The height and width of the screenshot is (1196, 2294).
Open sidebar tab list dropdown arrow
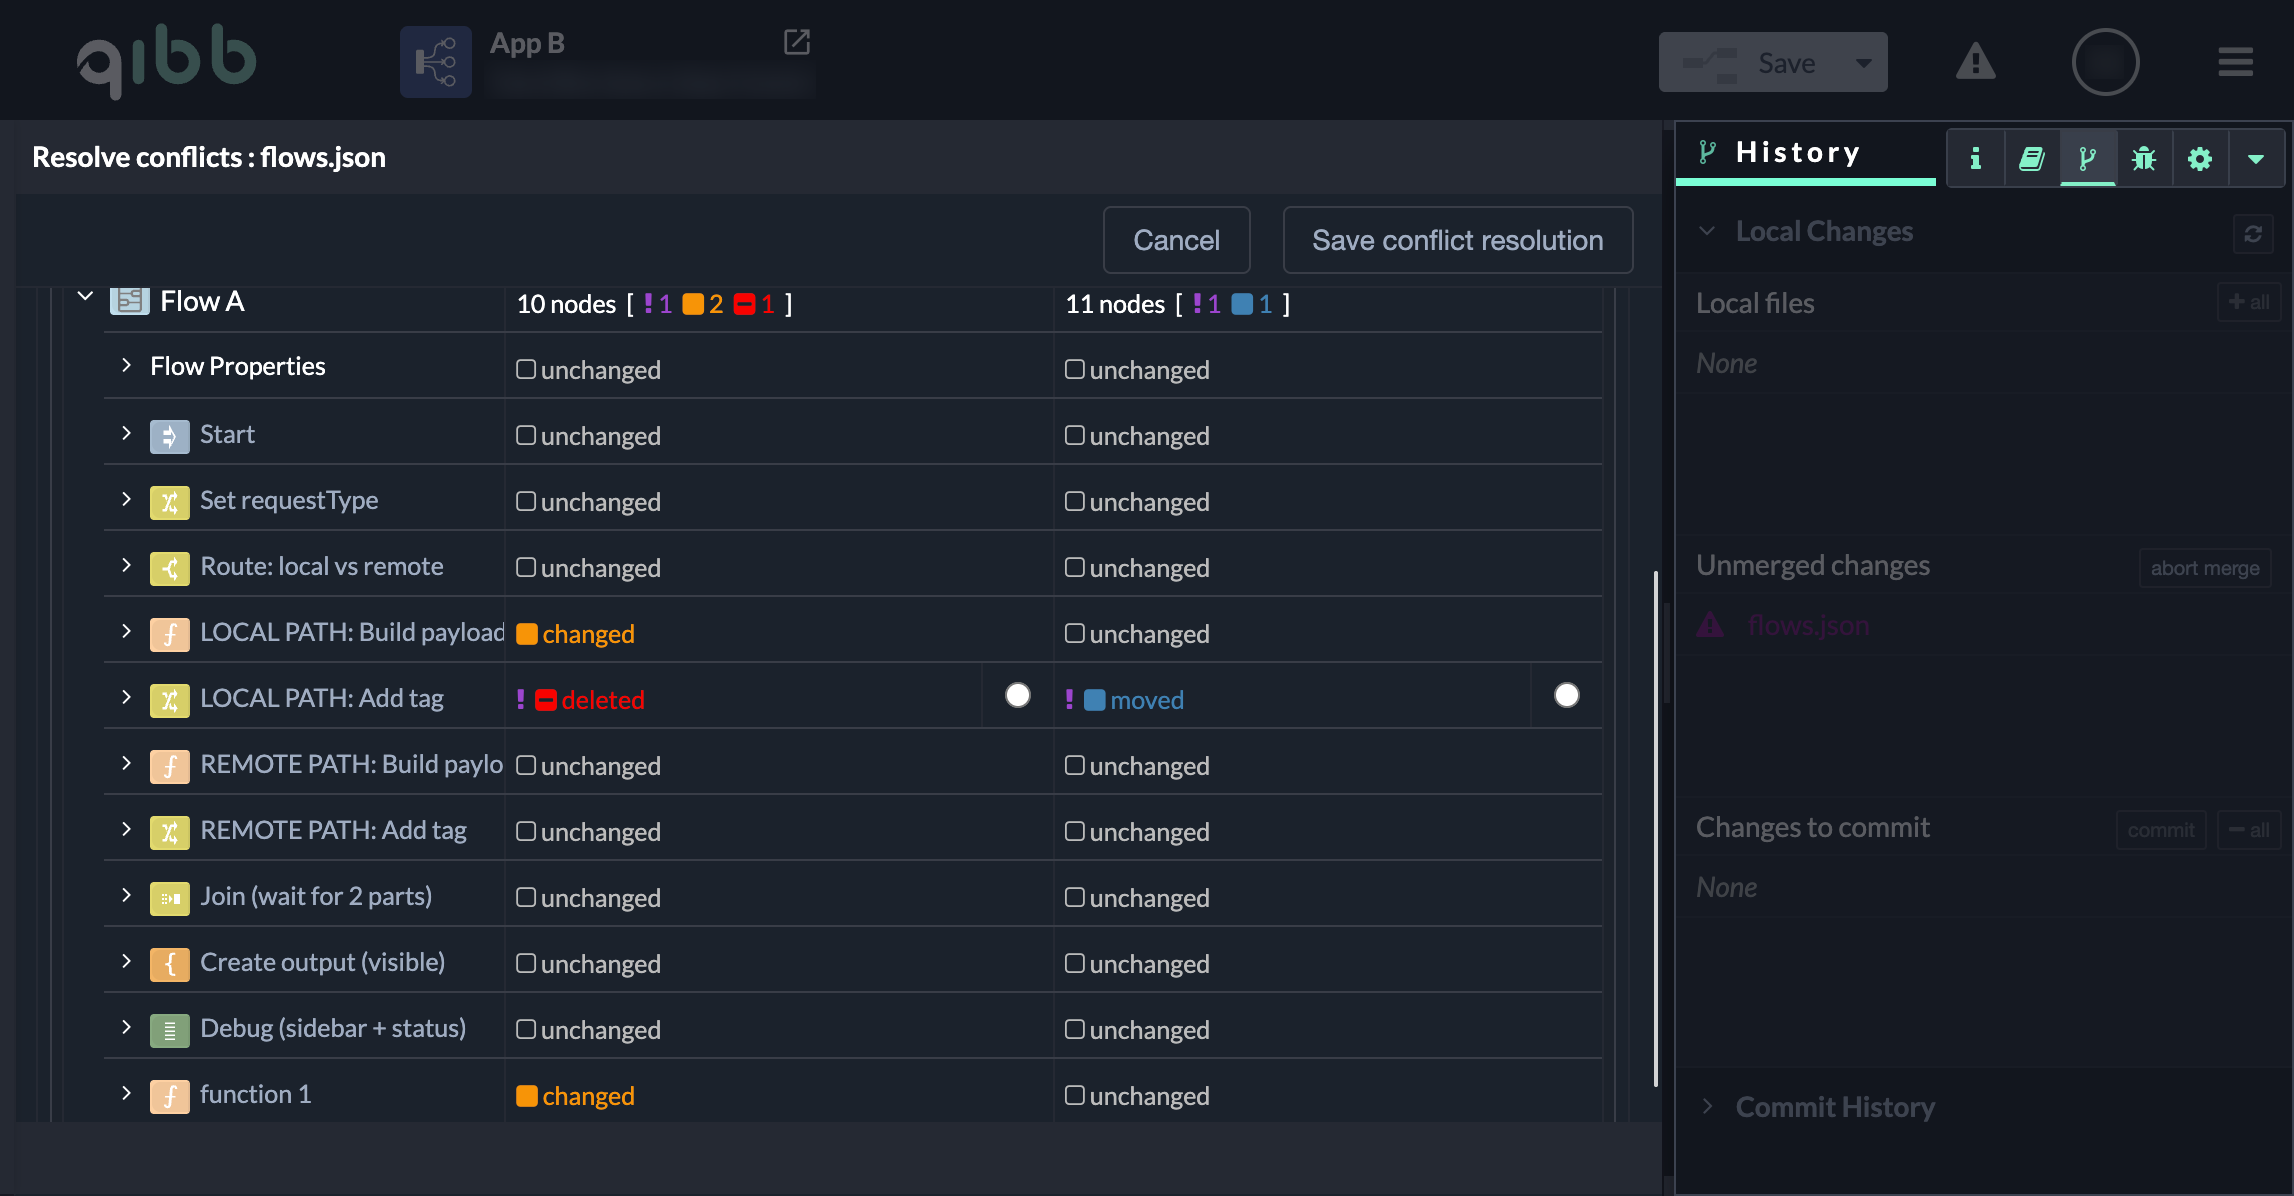coord(2255,158)
